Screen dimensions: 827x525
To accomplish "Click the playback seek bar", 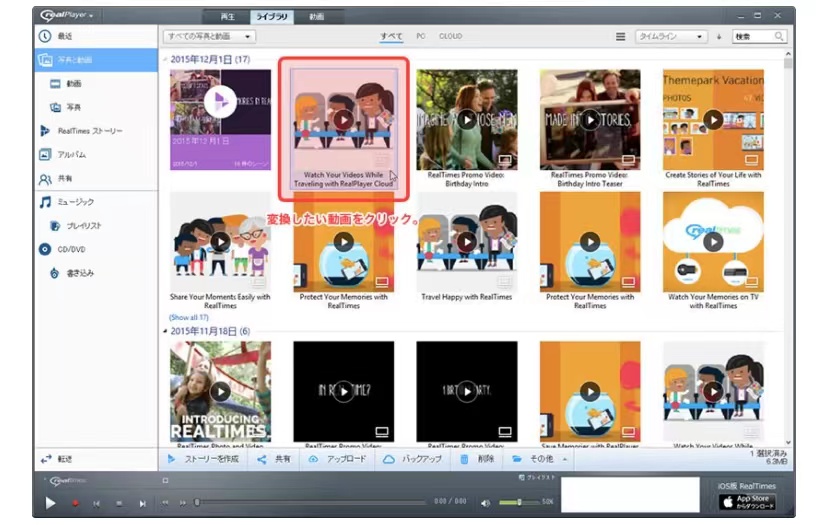I will tap(311, 502).
